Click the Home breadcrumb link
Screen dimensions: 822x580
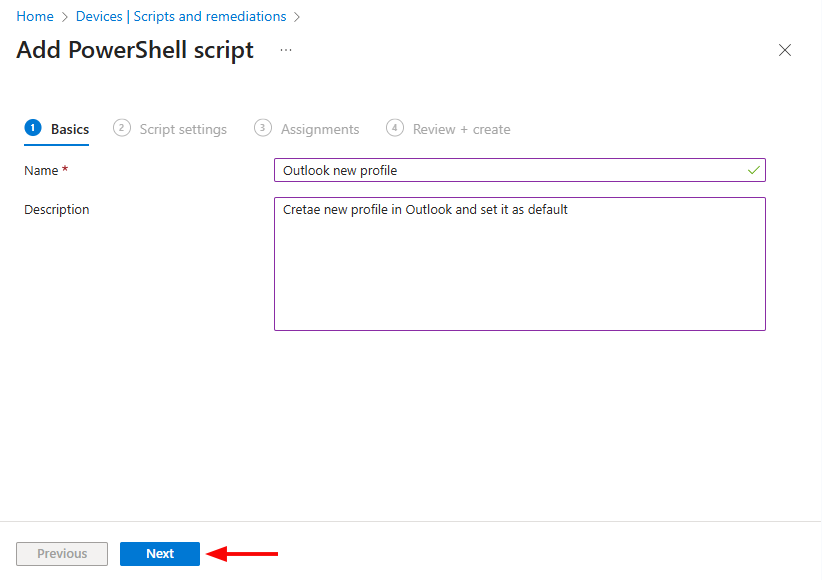coord(35,16)
